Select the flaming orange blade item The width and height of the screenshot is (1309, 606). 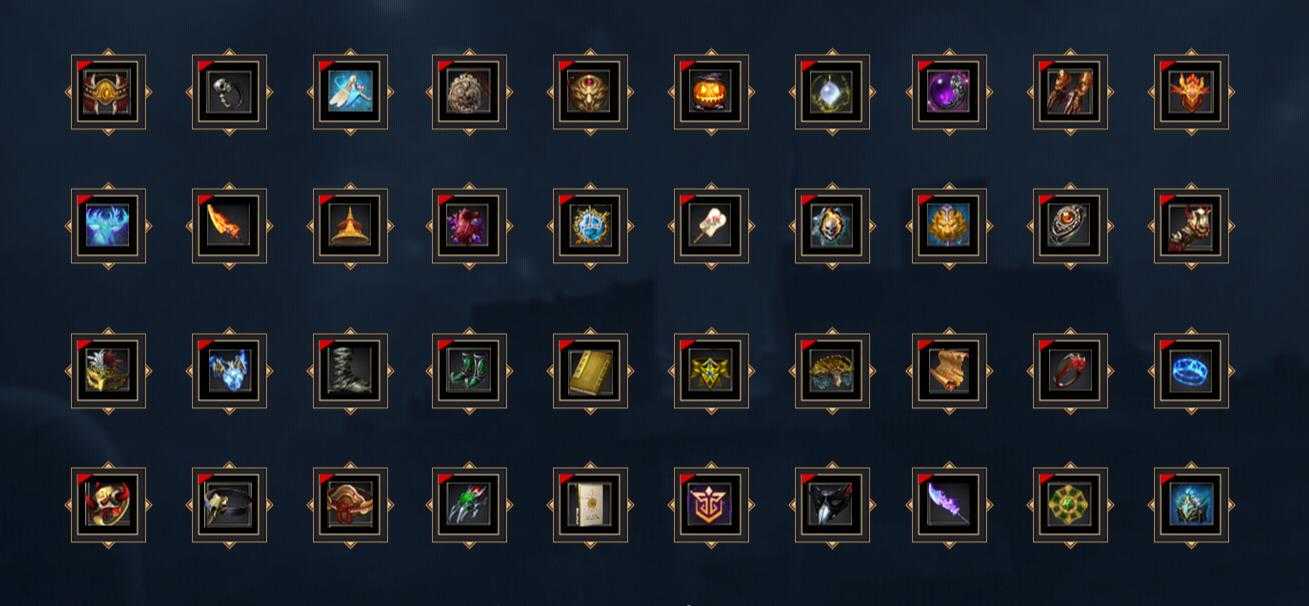coord(229,226)
